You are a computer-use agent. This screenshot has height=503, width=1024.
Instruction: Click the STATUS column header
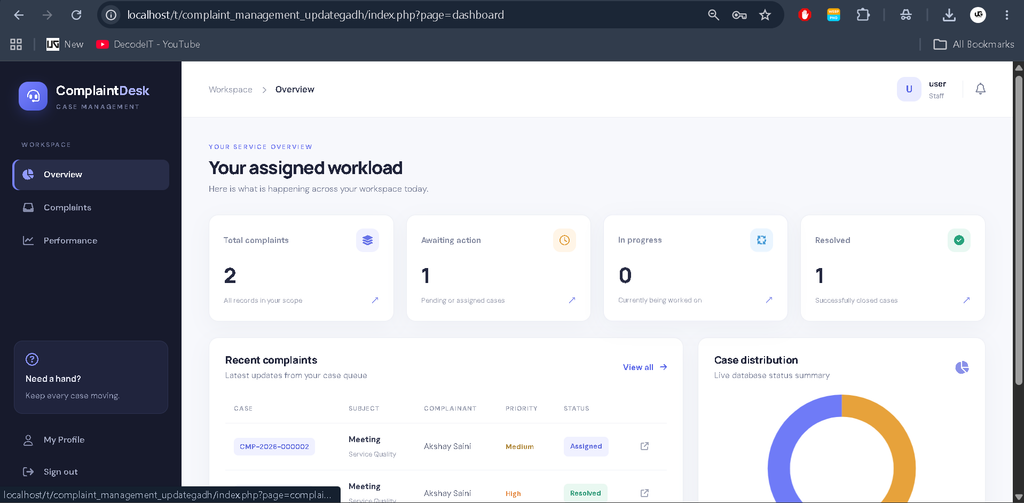coord(576,408)
